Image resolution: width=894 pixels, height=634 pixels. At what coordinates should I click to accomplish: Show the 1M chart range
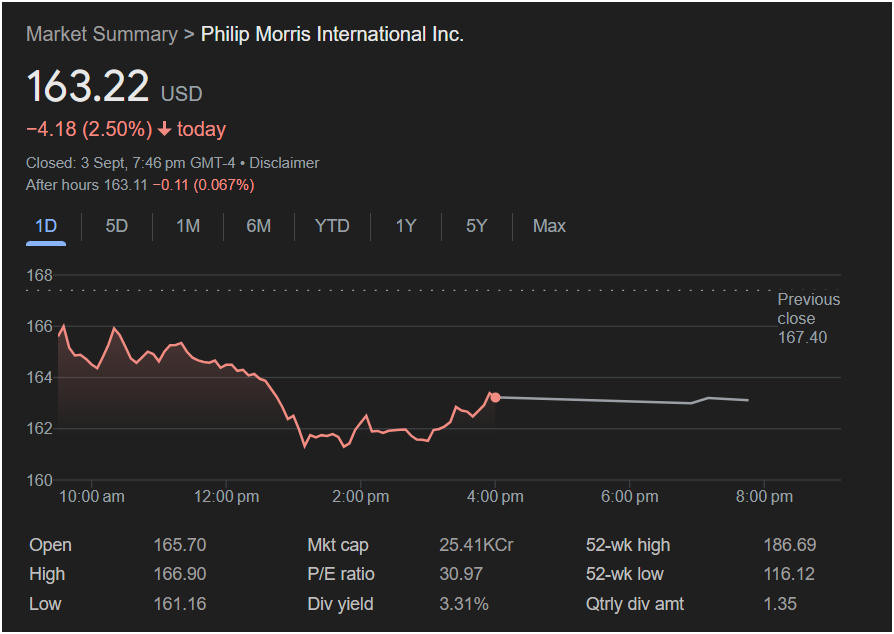tap(188, 226)
